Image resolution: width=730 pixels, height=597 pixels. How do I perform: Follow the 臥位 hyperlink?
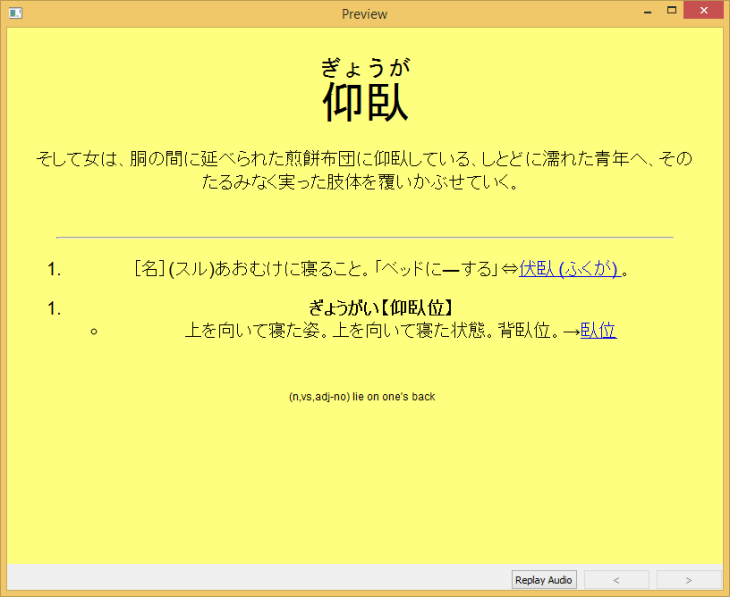pos(598,331)
